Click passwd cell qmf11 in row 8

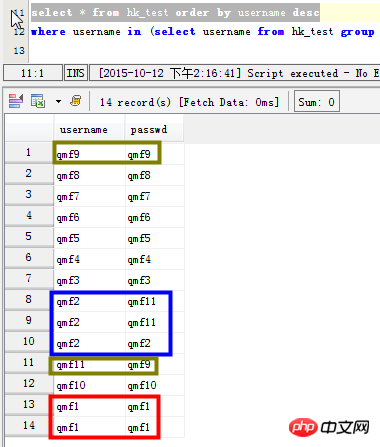(x=155, y=301)
